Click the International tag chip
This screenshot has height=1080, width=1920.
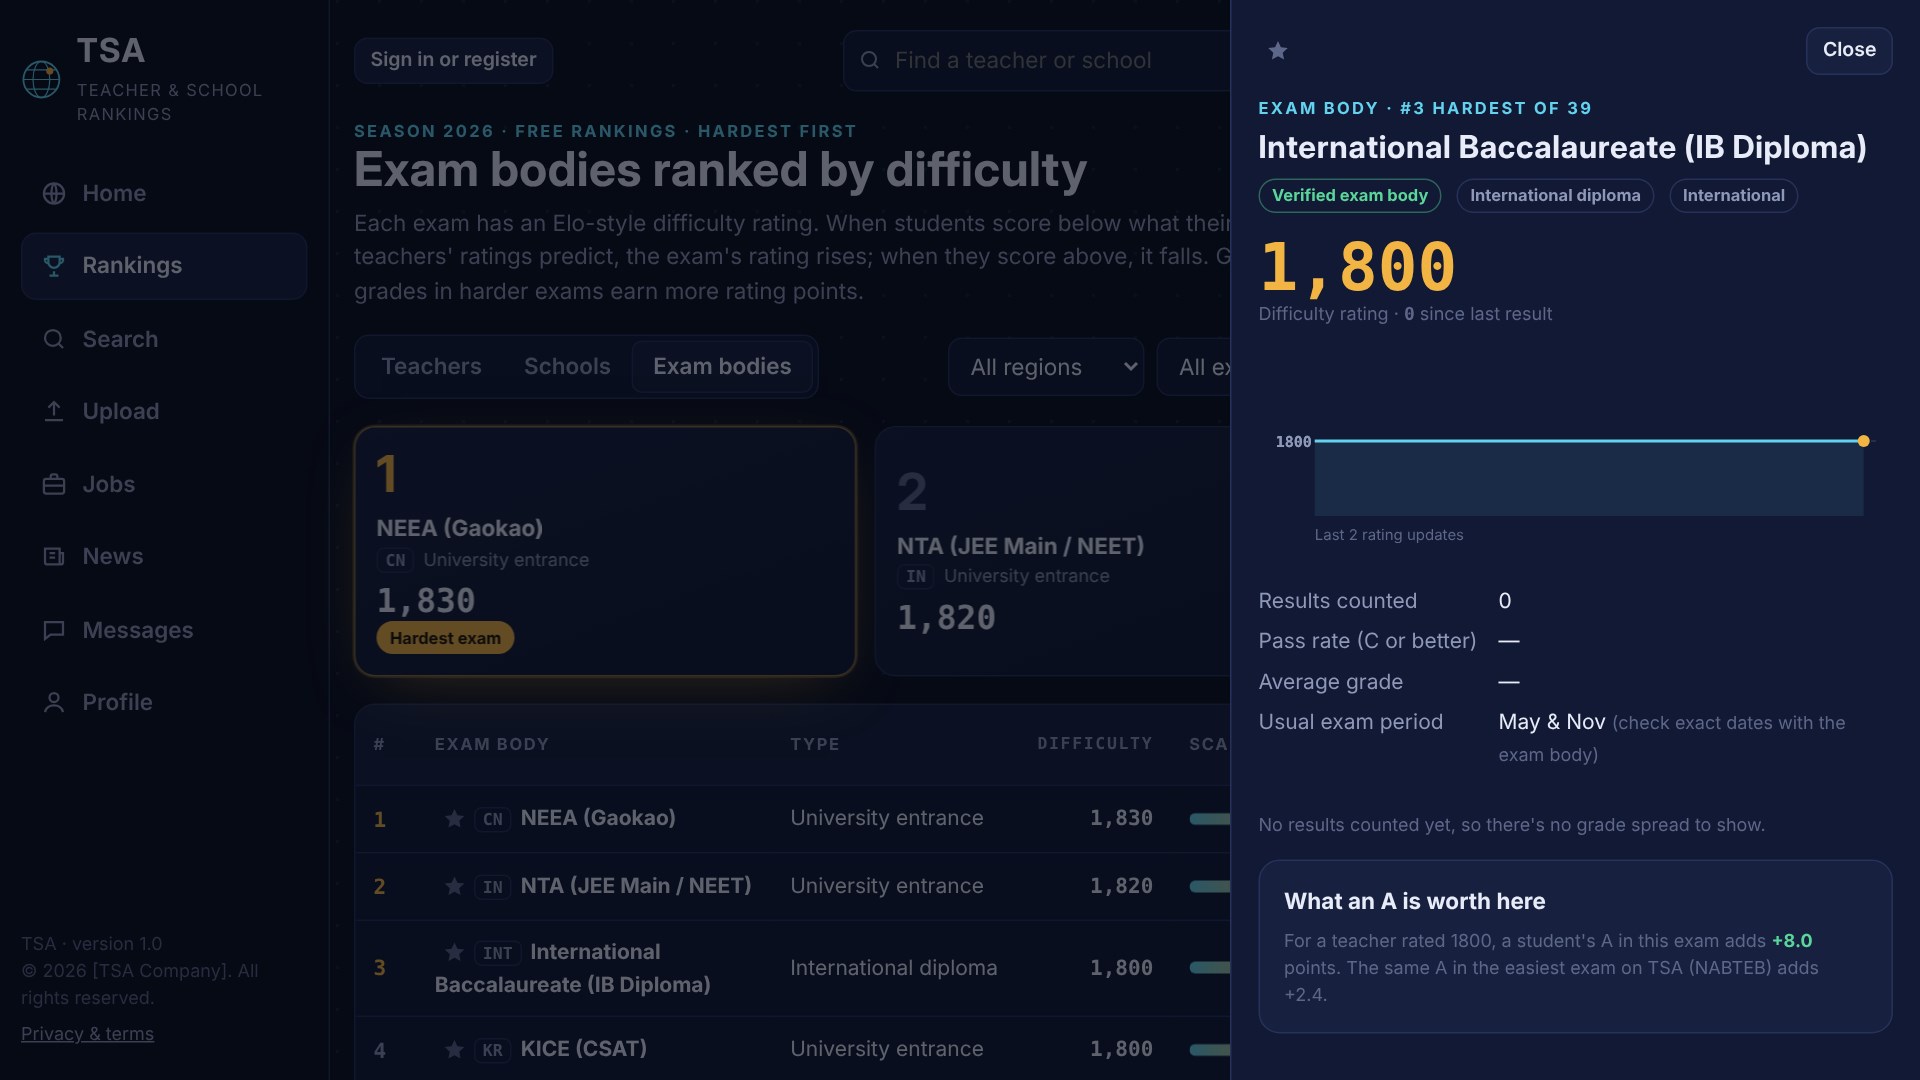pyautogui.click(x=1733, y=196)
